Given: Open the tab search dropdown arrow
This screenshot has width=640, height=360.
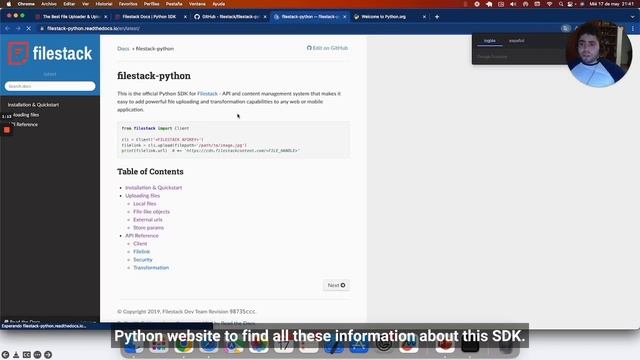Looking at the screenshot, I should (633, 17).
